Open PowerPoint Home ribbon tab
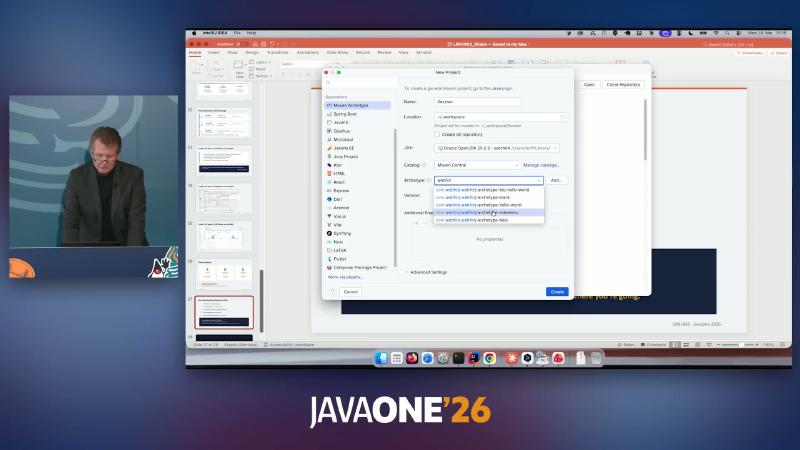The image size is (800, 450). [195, 53]
